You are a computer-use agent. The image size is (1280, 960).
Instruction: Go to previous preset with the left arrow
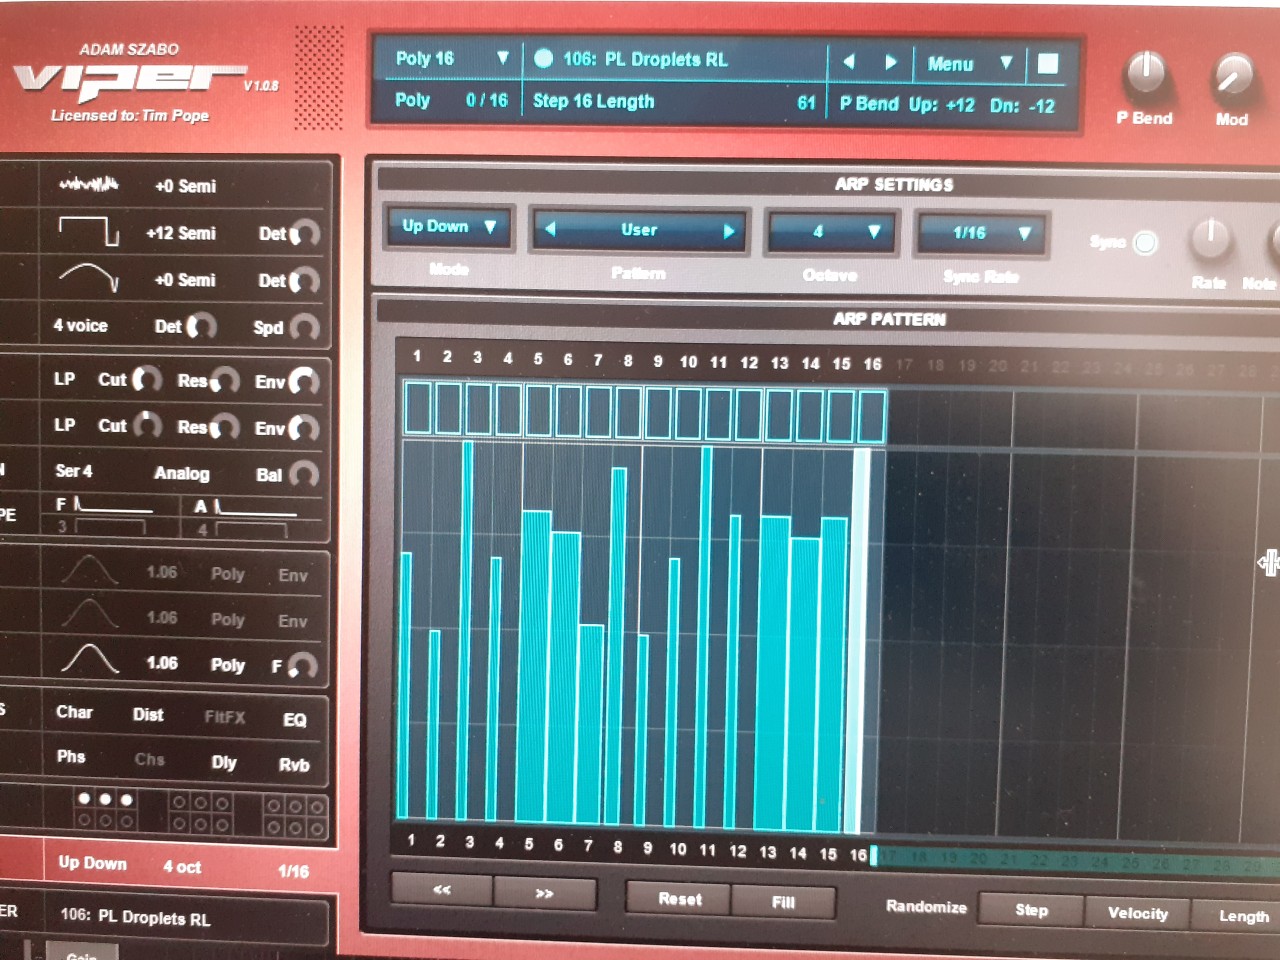[849, 61]
